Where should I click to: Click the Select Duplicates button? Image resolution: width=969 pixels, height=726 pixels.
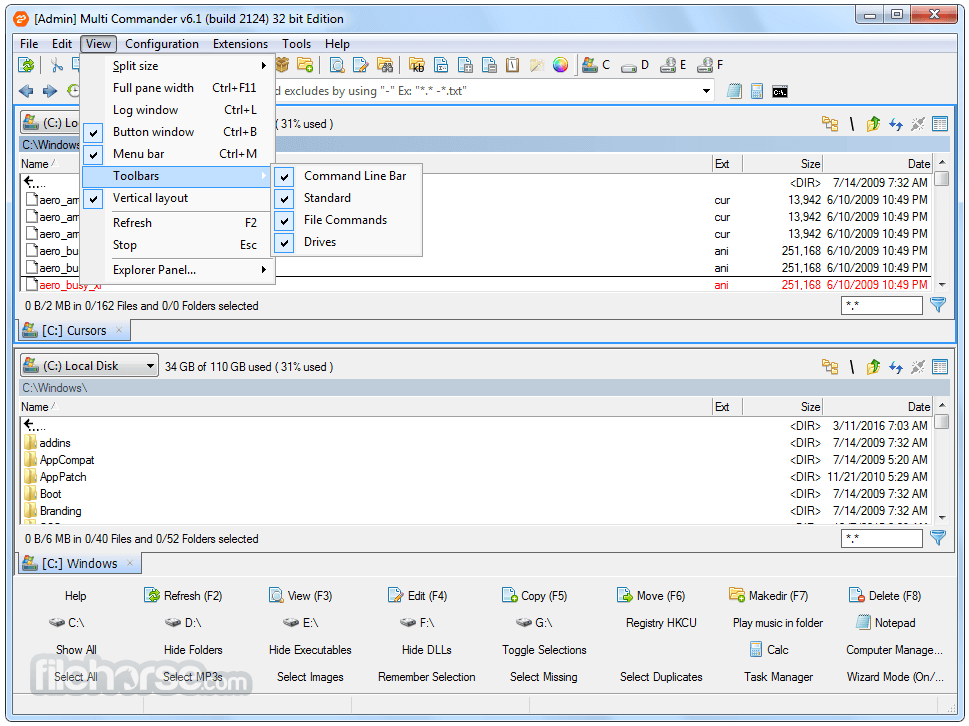pyautogui.click(x=661, y=677)
